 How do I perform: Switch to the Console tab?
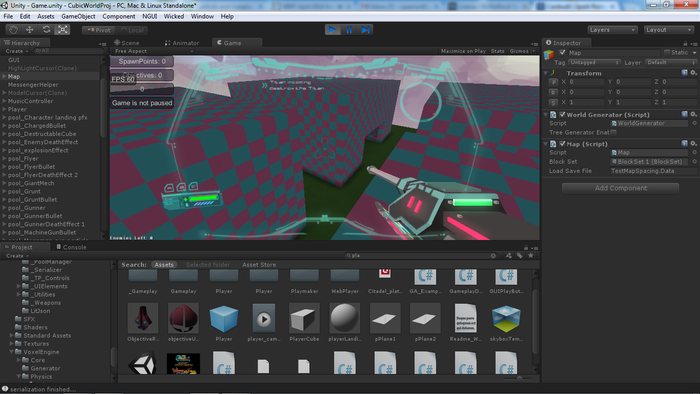coord(71,247)
